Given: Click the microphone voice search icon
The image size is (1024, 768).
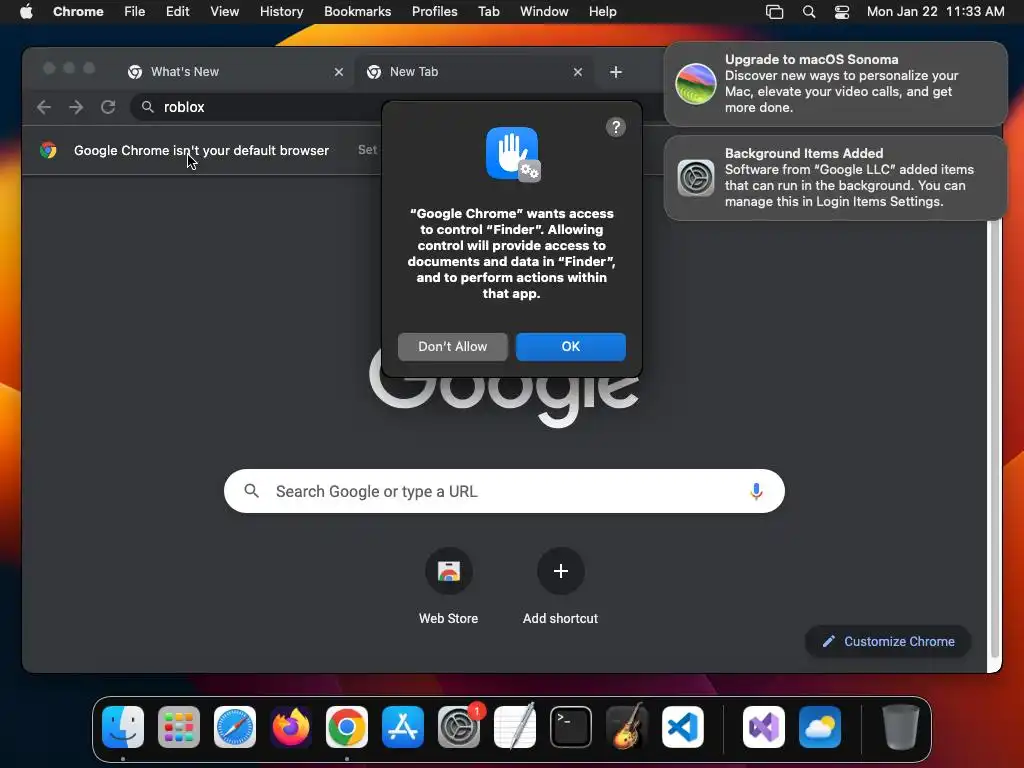Looking at the screenshot, I should tap(756, 491).
